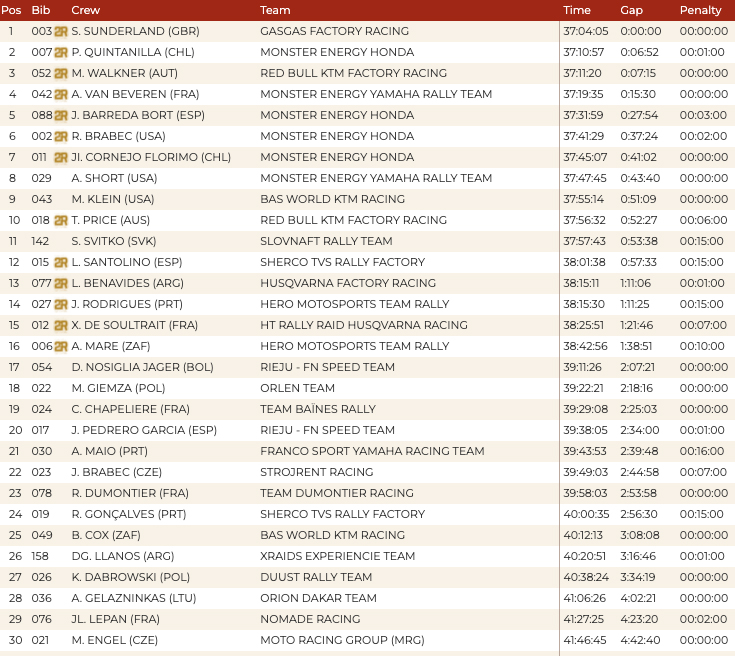Click time value 37:04:05
The image size is (735, 656).
pyautogui.click(x=586, y=31)
